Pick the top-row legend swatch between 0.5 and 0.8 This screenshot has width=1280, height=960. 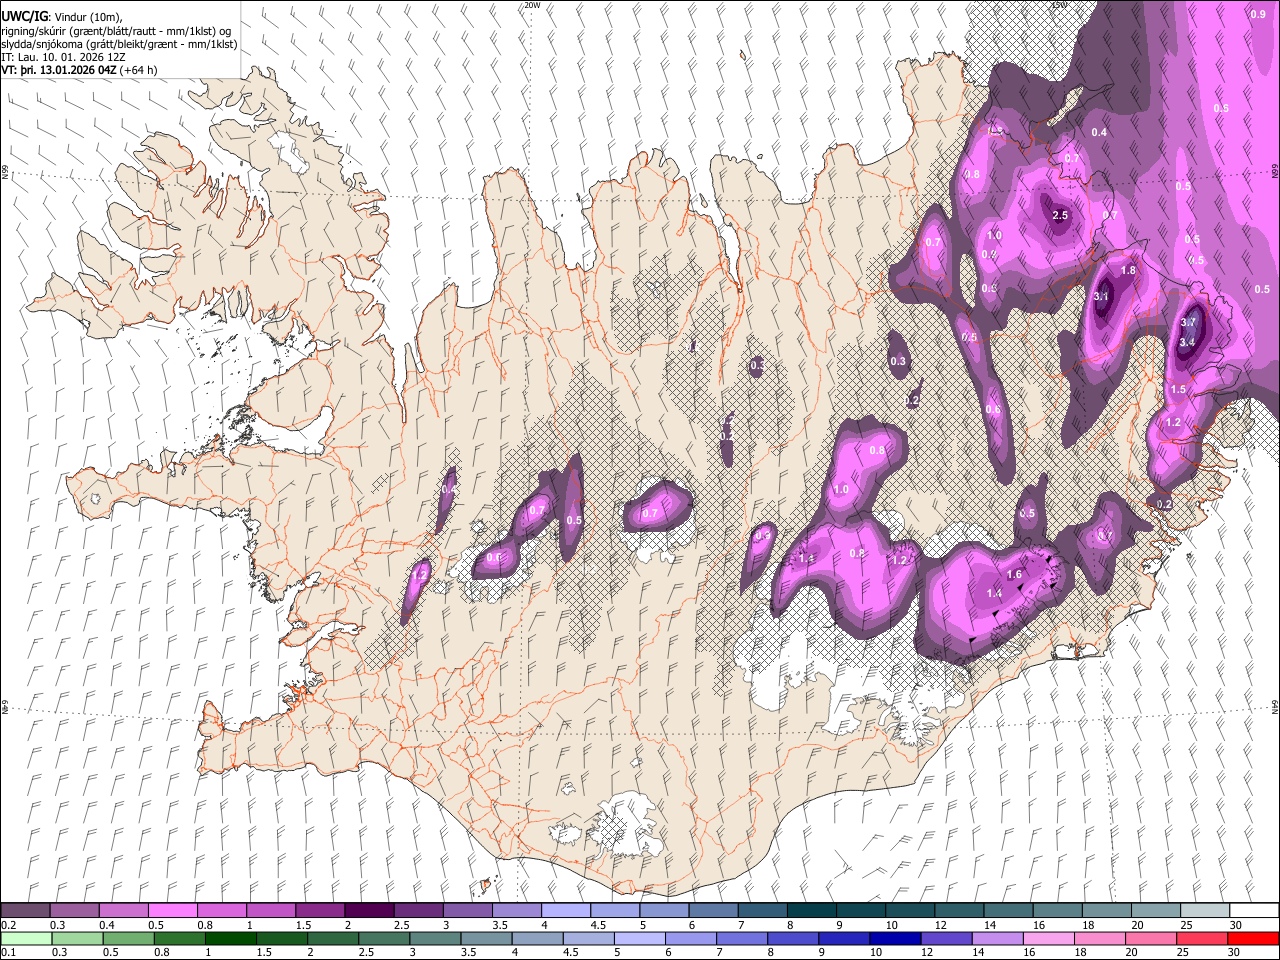172,911
